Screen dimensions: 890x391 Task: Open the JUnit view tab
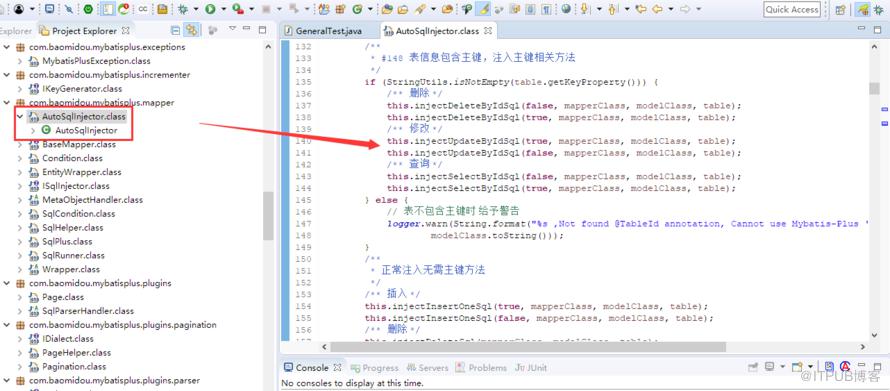[x=531, y=368]
